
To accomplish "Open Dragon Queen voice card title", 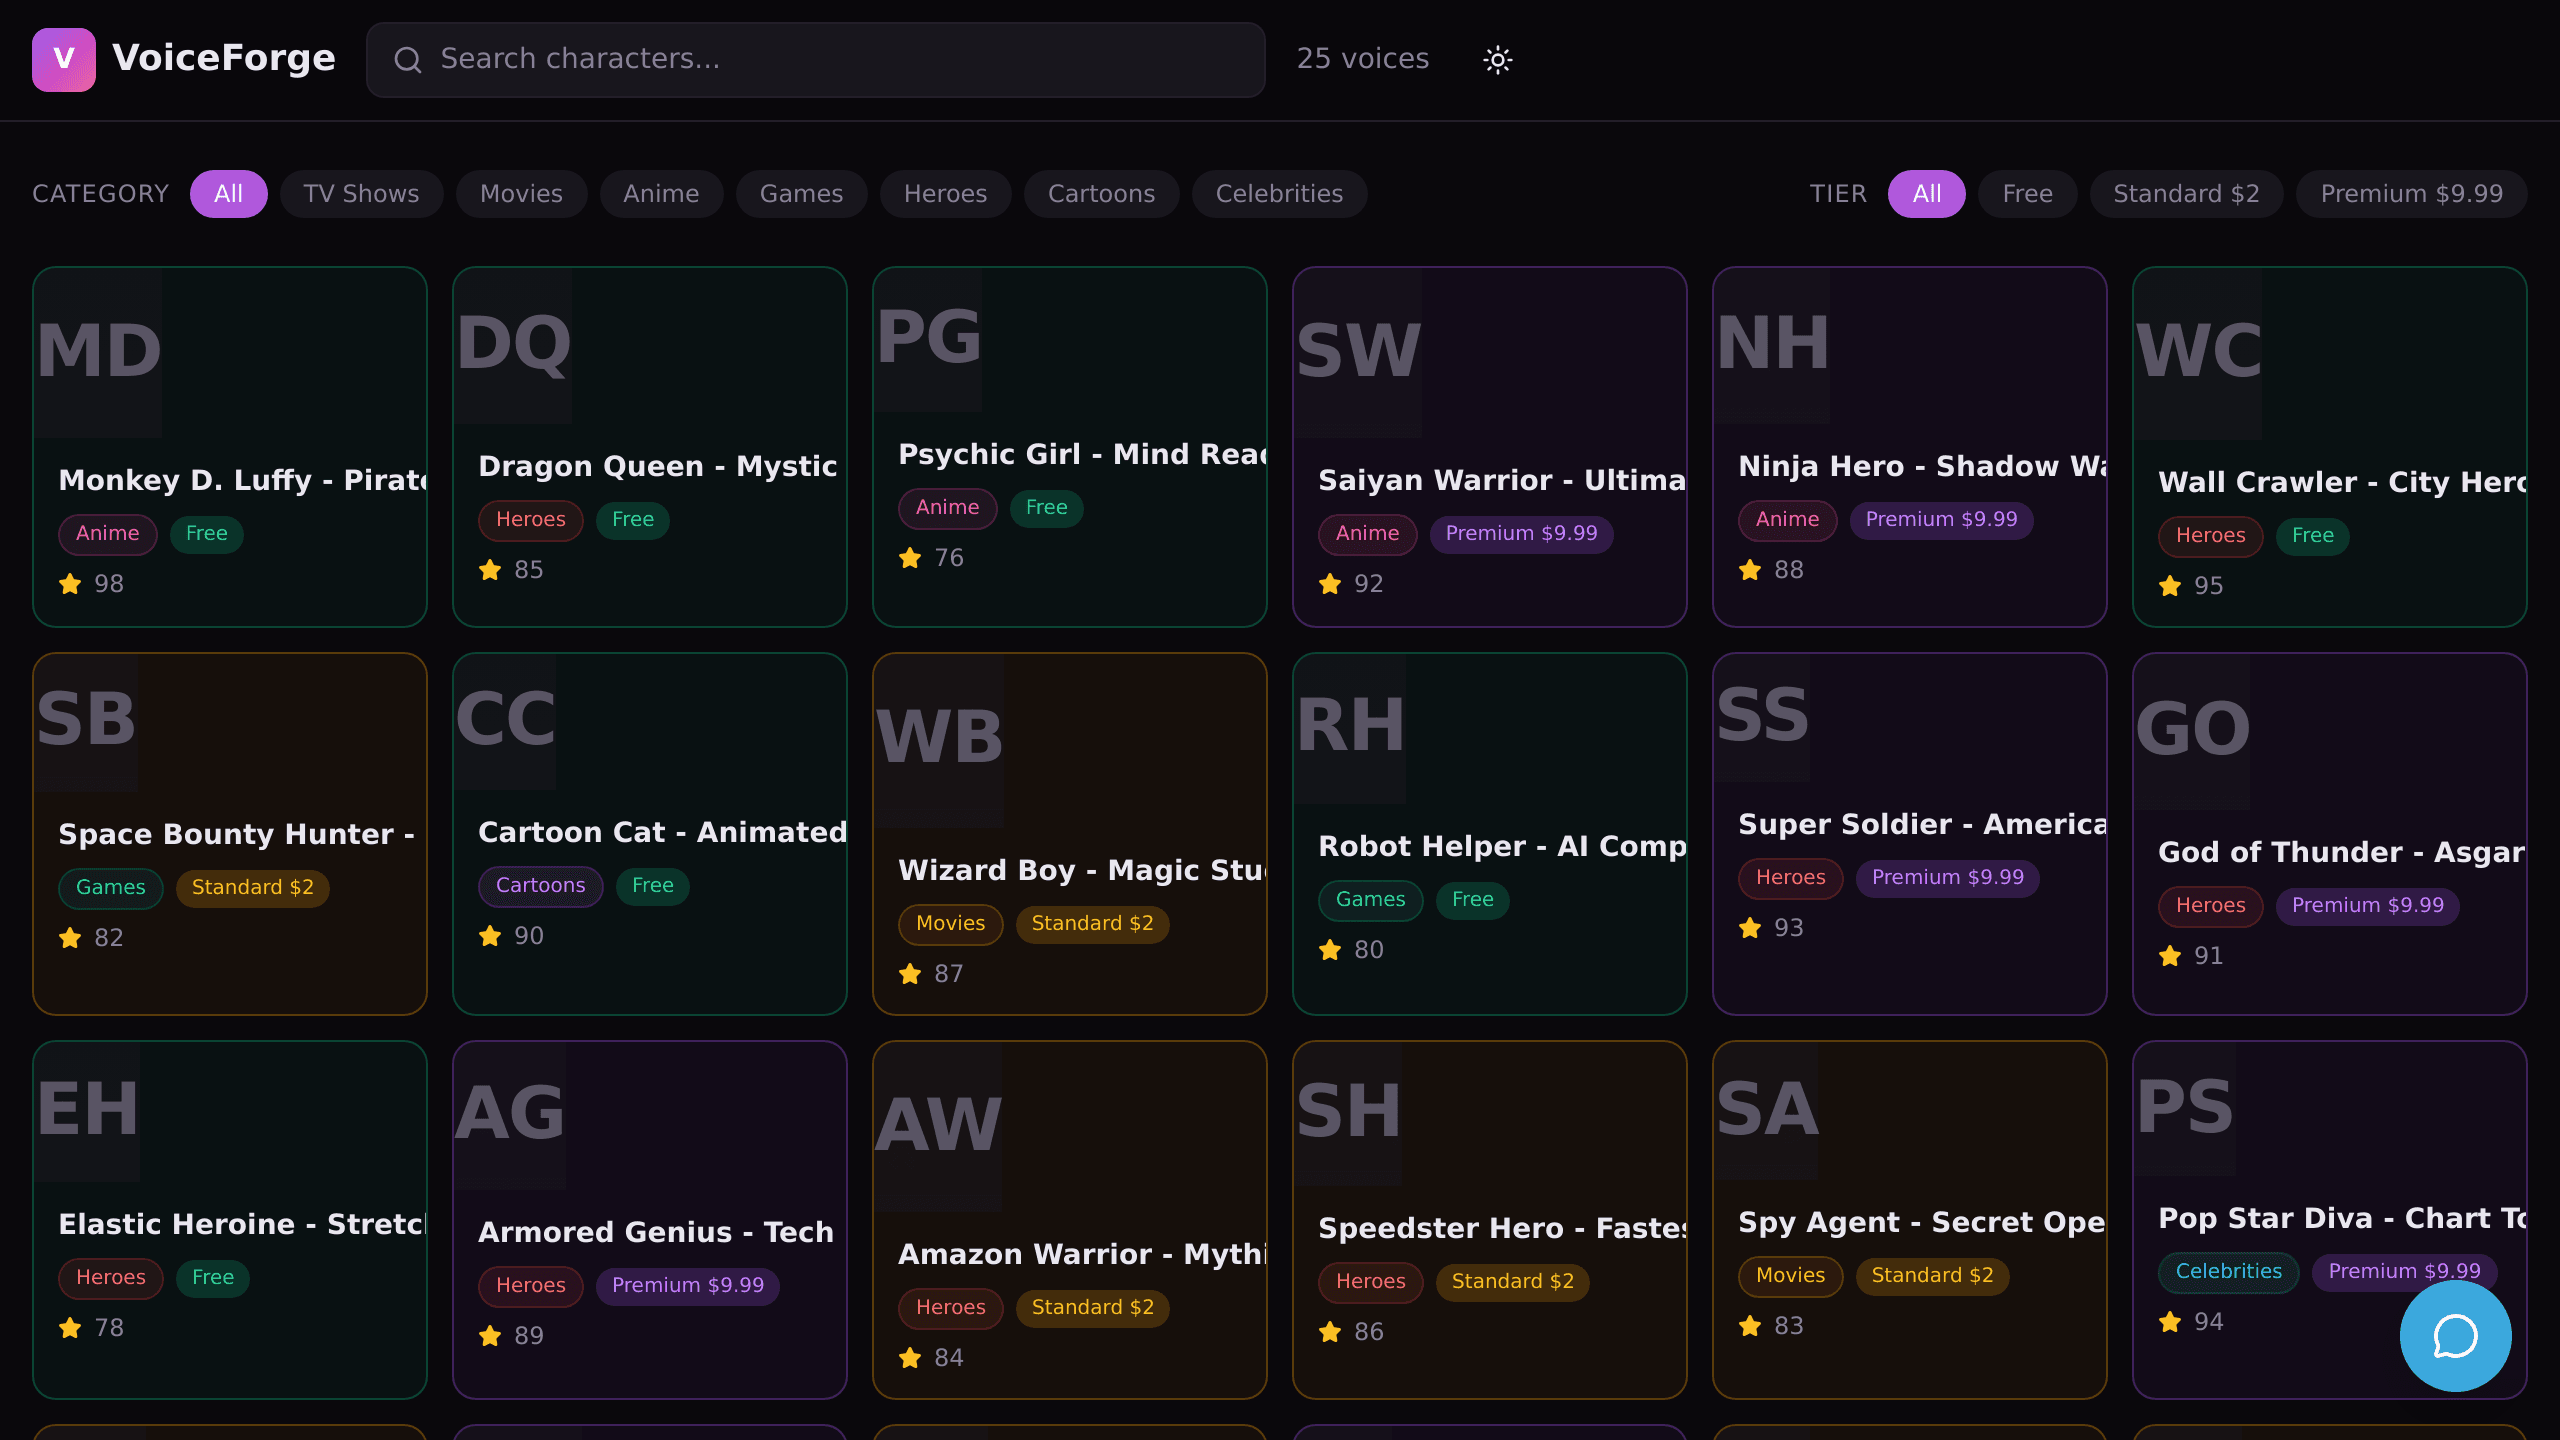I will (657, 466).
